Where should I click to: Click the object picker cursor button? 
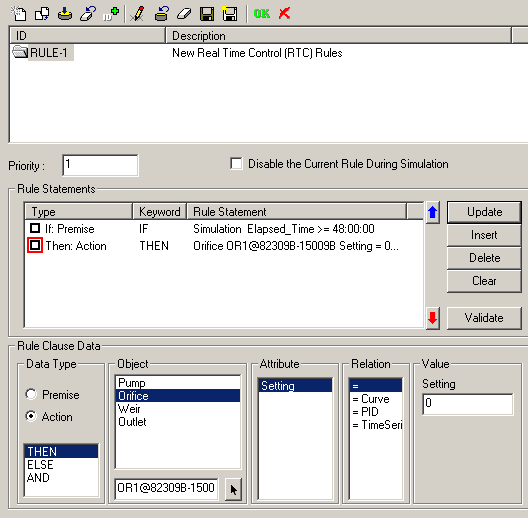click(233, 489)
